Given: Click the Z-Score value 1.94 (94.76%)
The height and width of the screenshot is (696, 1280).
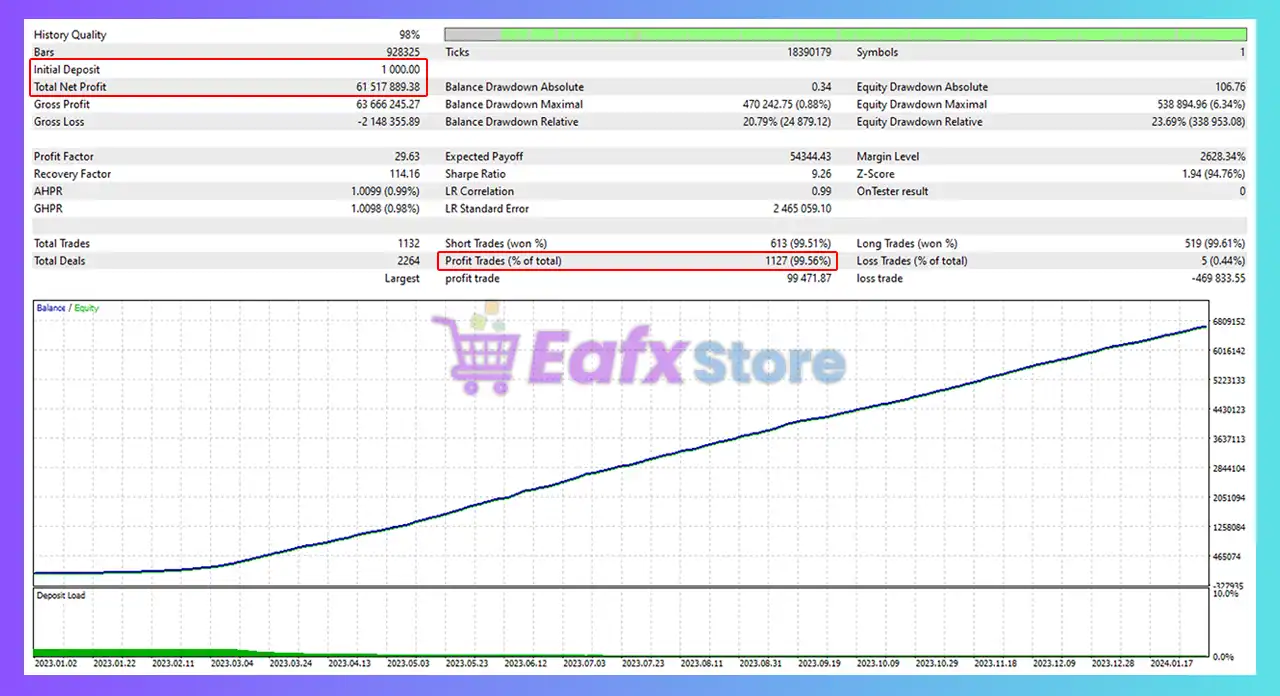Looking at the screenshot, I should pos(1214,174).
